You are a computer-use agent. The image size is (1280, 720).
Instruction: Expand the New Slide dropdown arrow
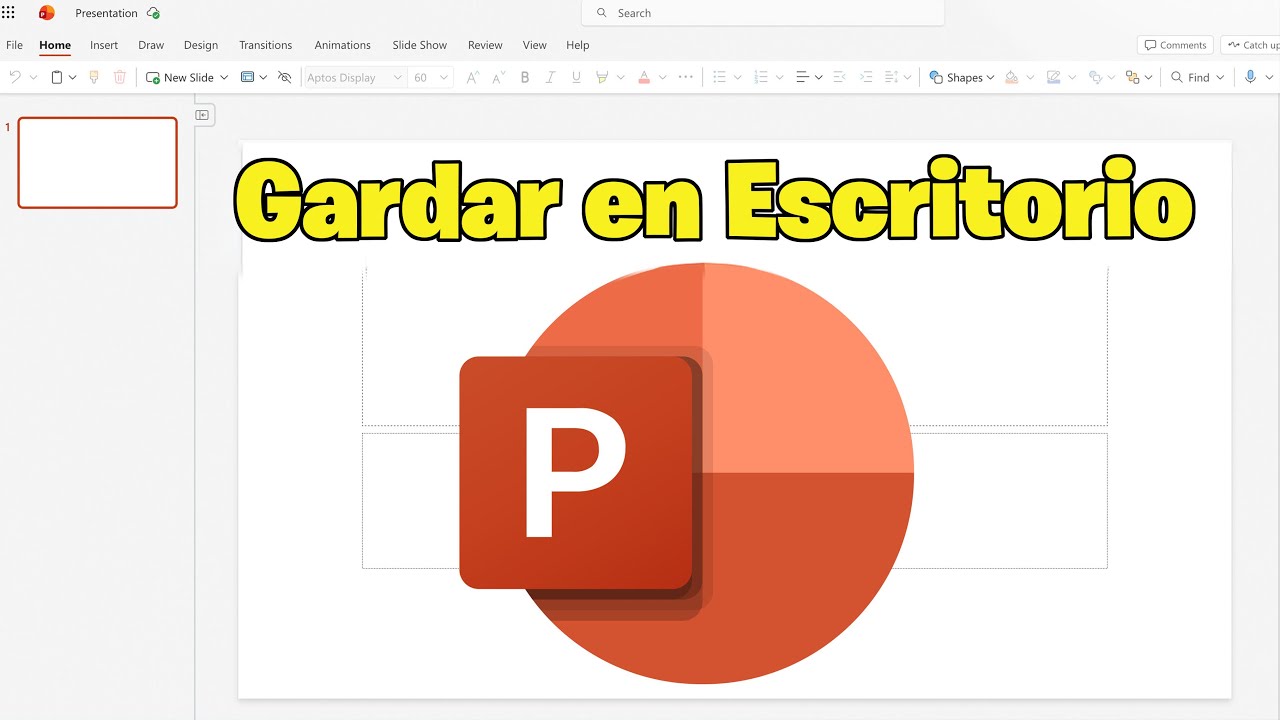point(224,77)
